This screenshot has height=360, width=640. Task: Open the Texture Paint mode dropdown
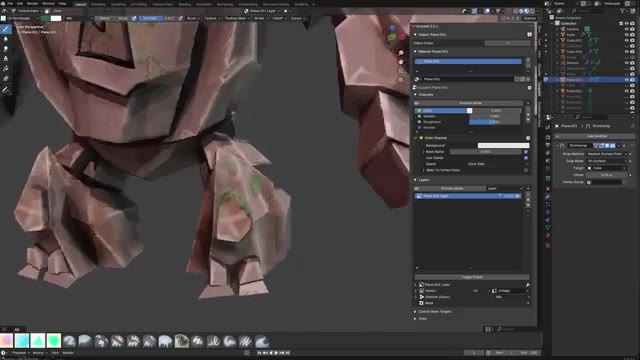click(27, 11)
